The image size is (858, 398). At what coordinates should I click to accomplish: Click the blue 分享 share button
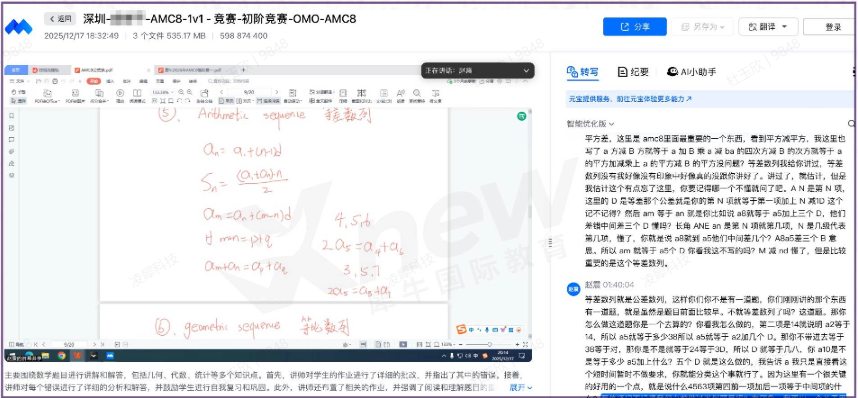(635, 27)
